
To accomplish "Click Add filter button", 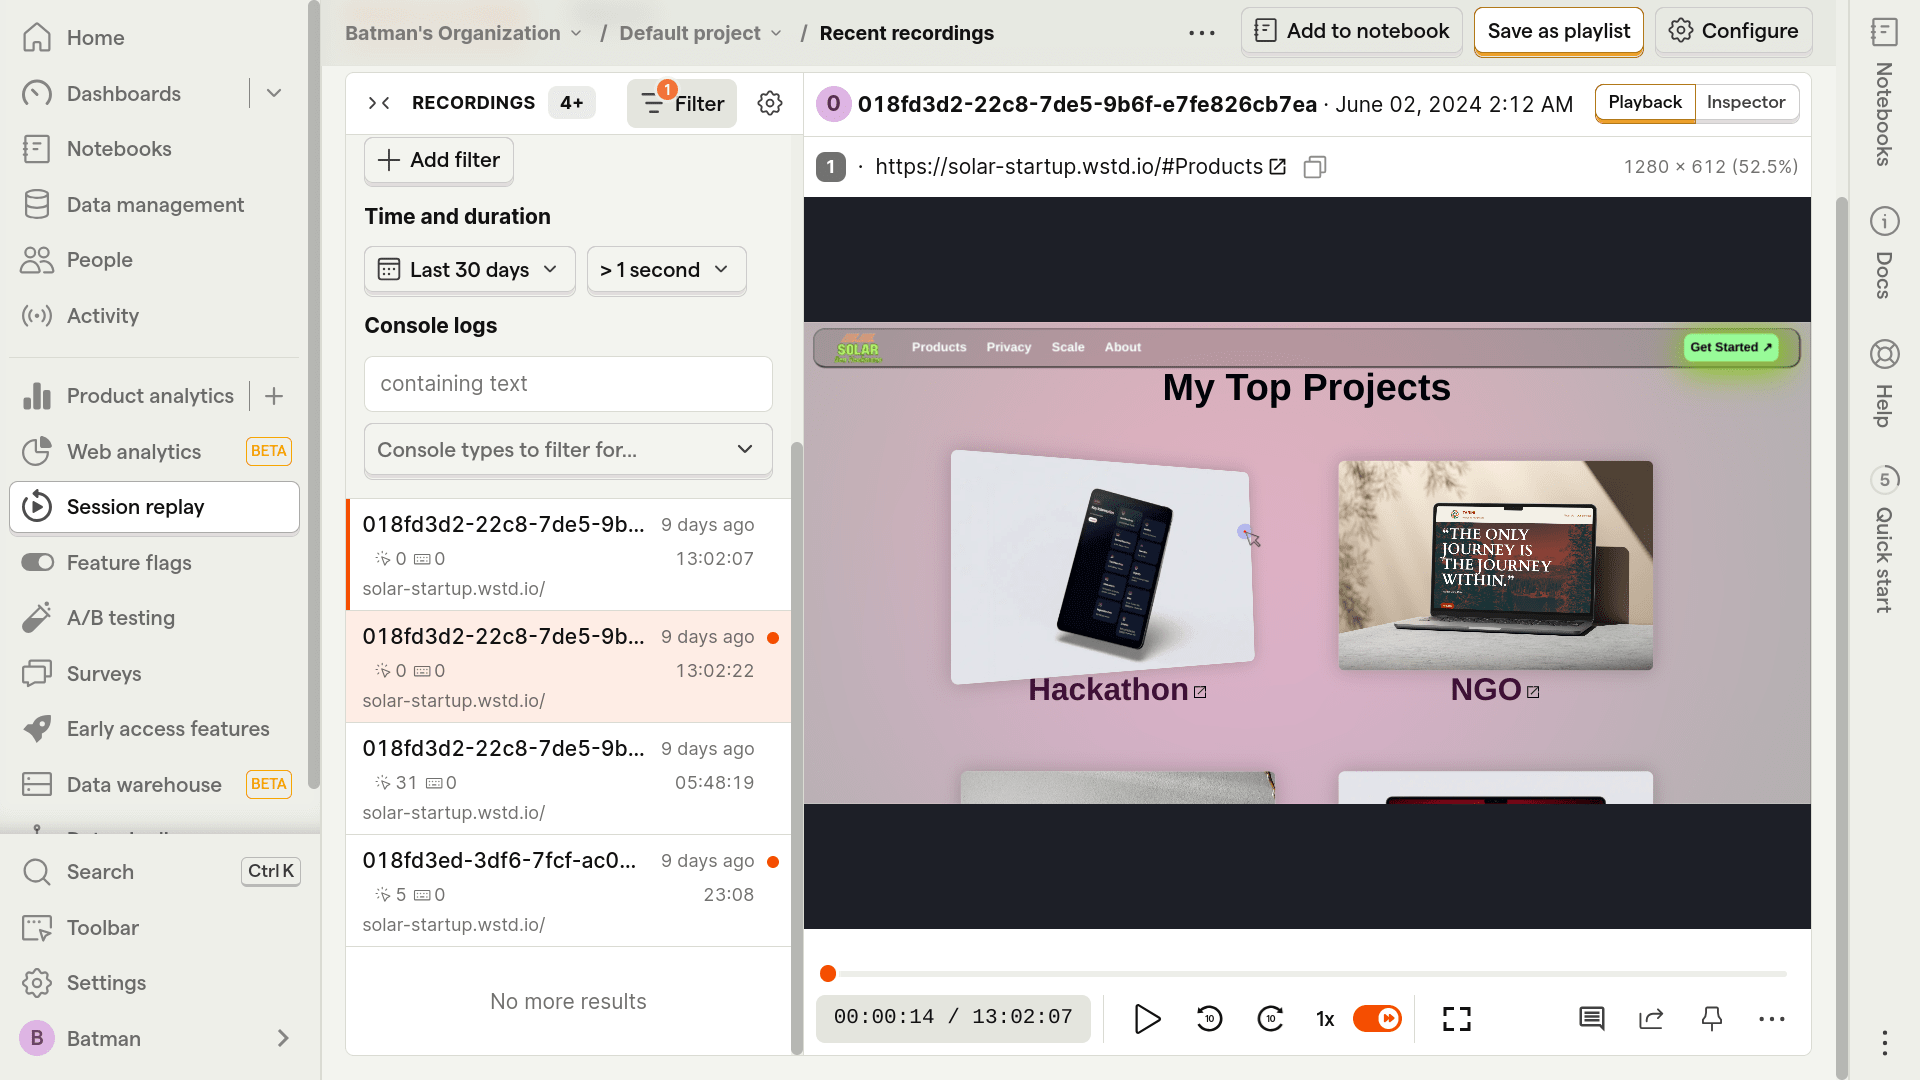I will [x=438, y=160].
